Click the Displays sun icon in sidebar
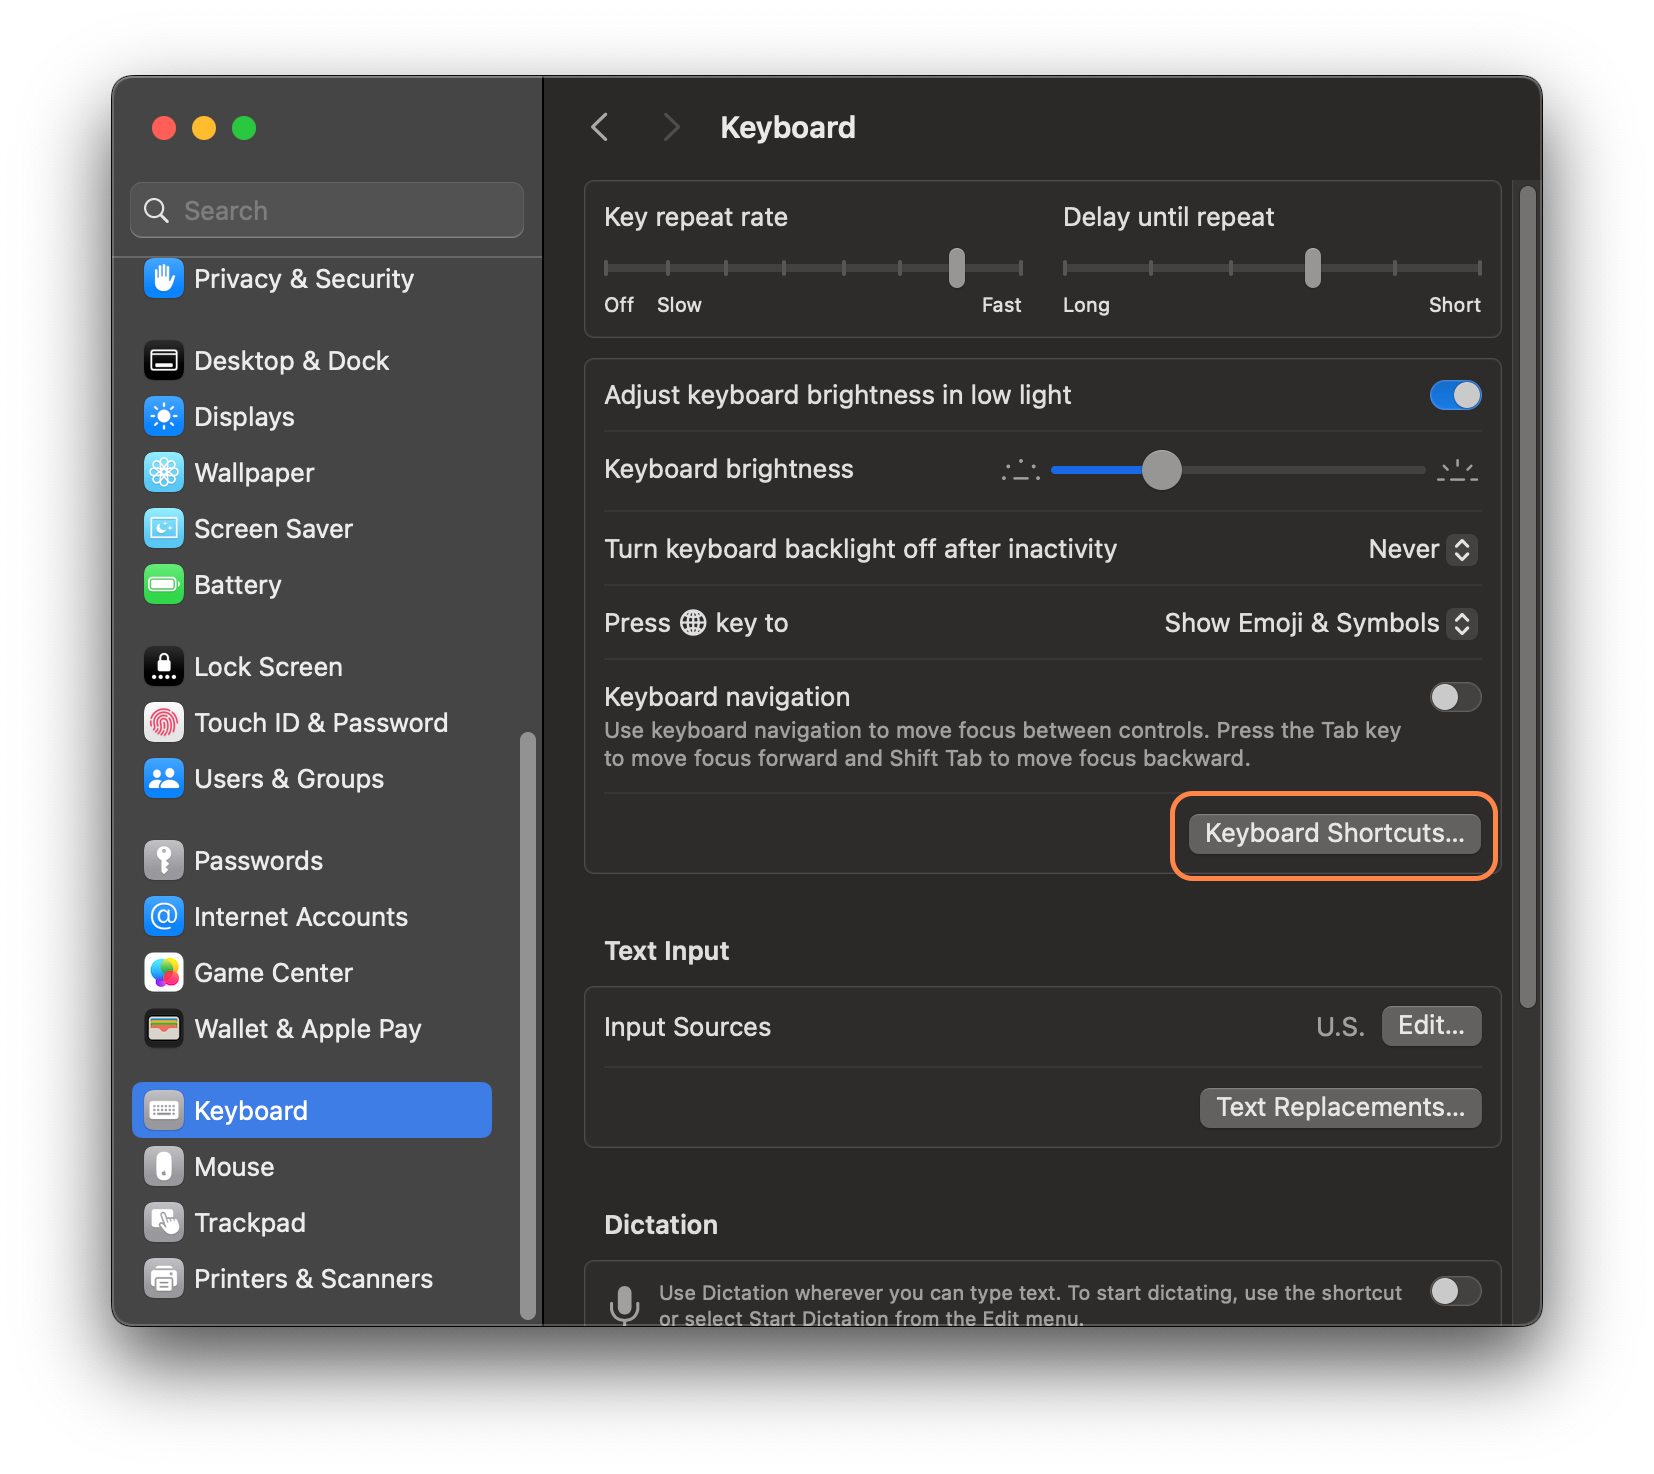1654x1474 pixels. point(164,417)
